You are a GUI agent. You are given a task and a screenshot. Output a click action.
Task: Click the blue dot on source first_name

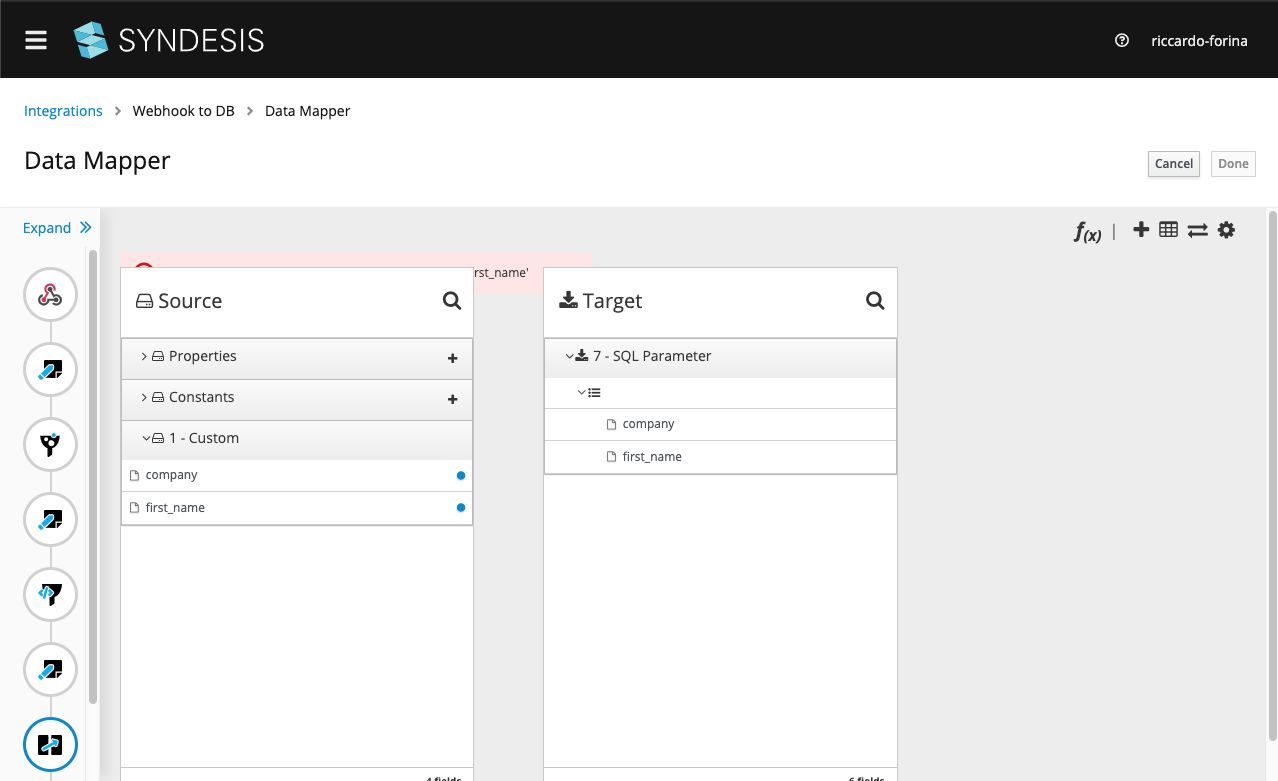pos(461,508)
